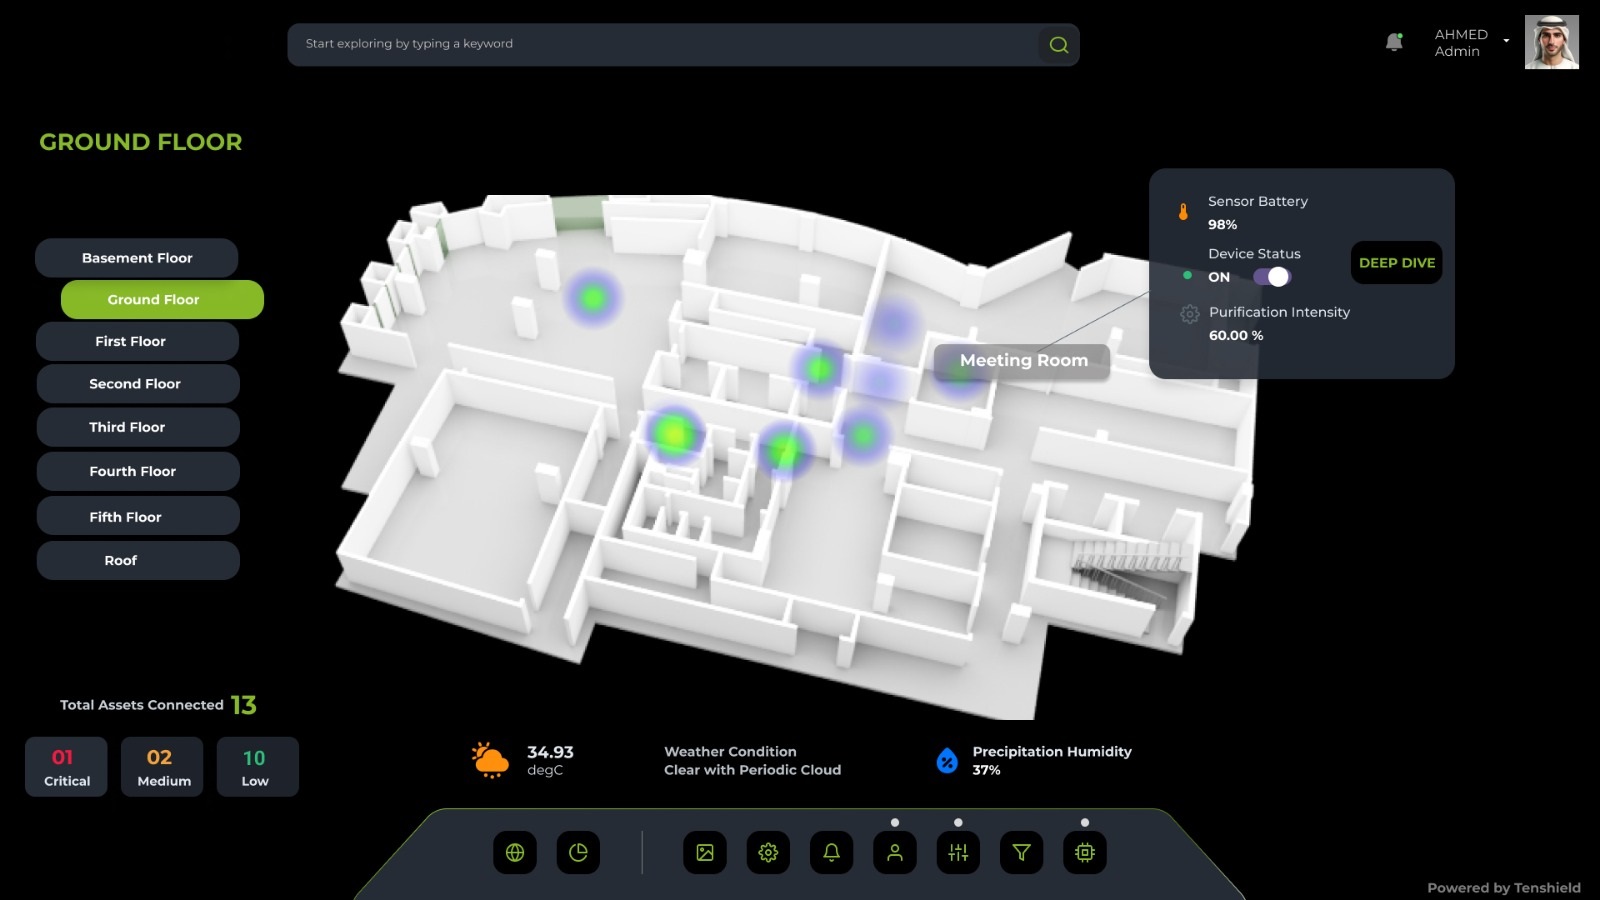Image resolution: width=1600 pixels, height=900 pixels.
Task: Click the search magnifier icon
Action: [x=1058, y=45]
